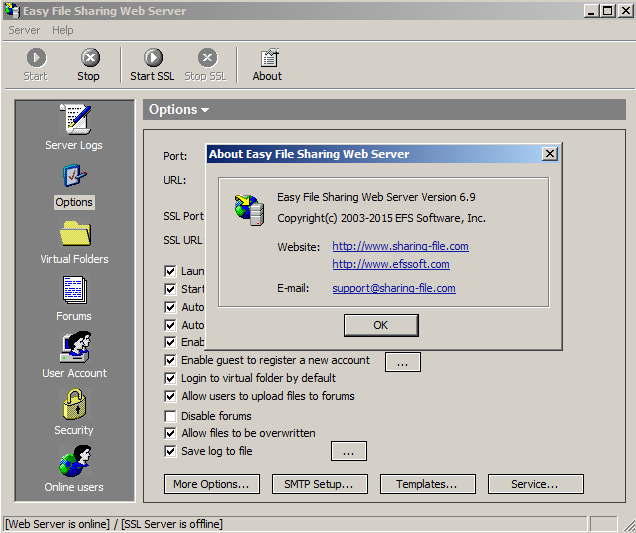Click the app icon in the title bar
Viewport: 636px width, 533px height.
pyautogui.click(x=12, y=11)
